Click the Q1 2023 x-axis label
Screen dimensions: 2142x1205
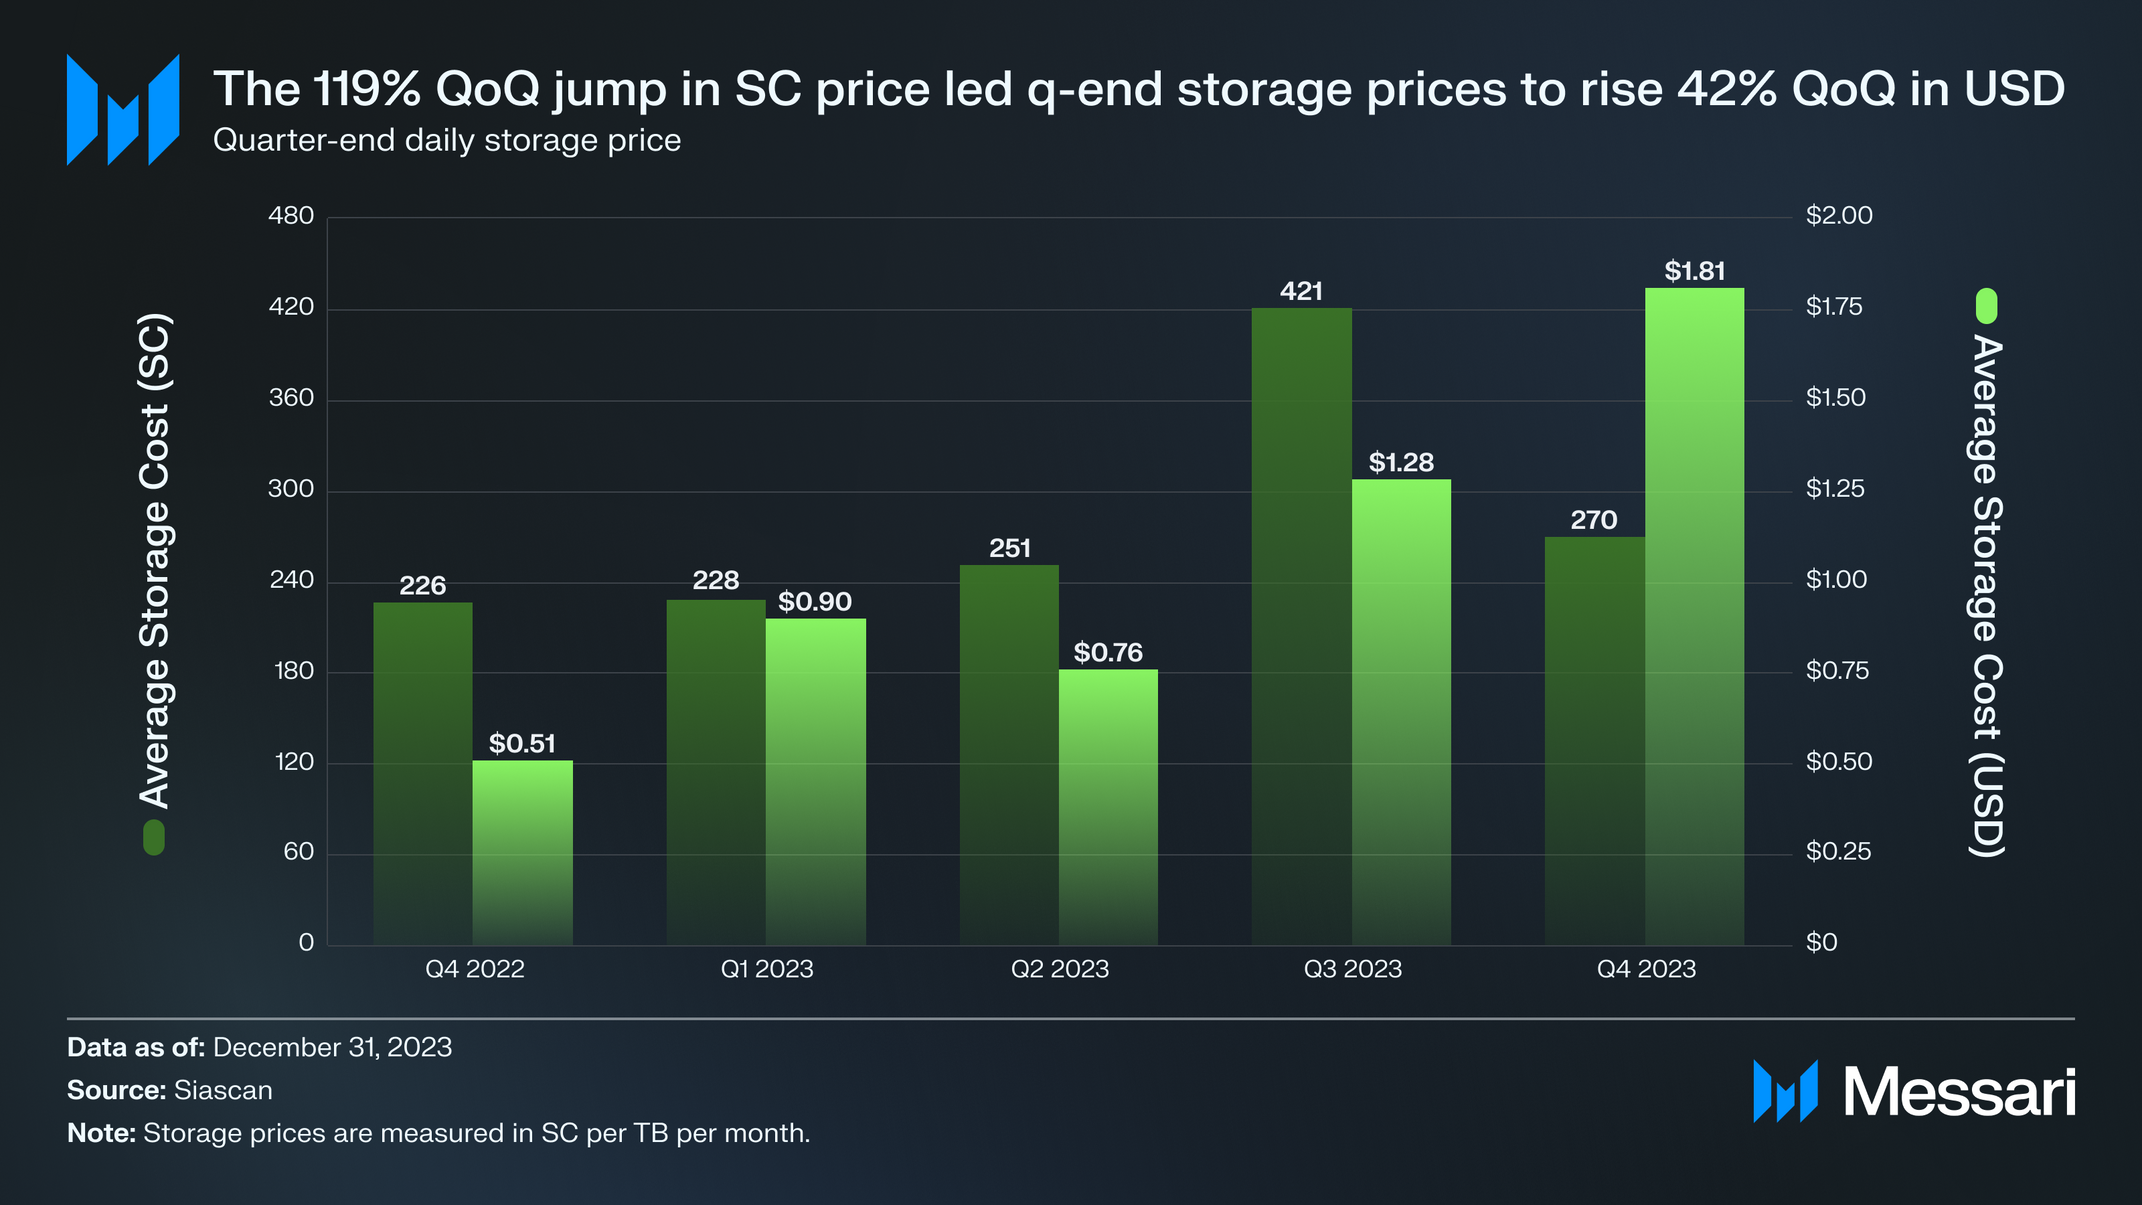coord(767,969)
